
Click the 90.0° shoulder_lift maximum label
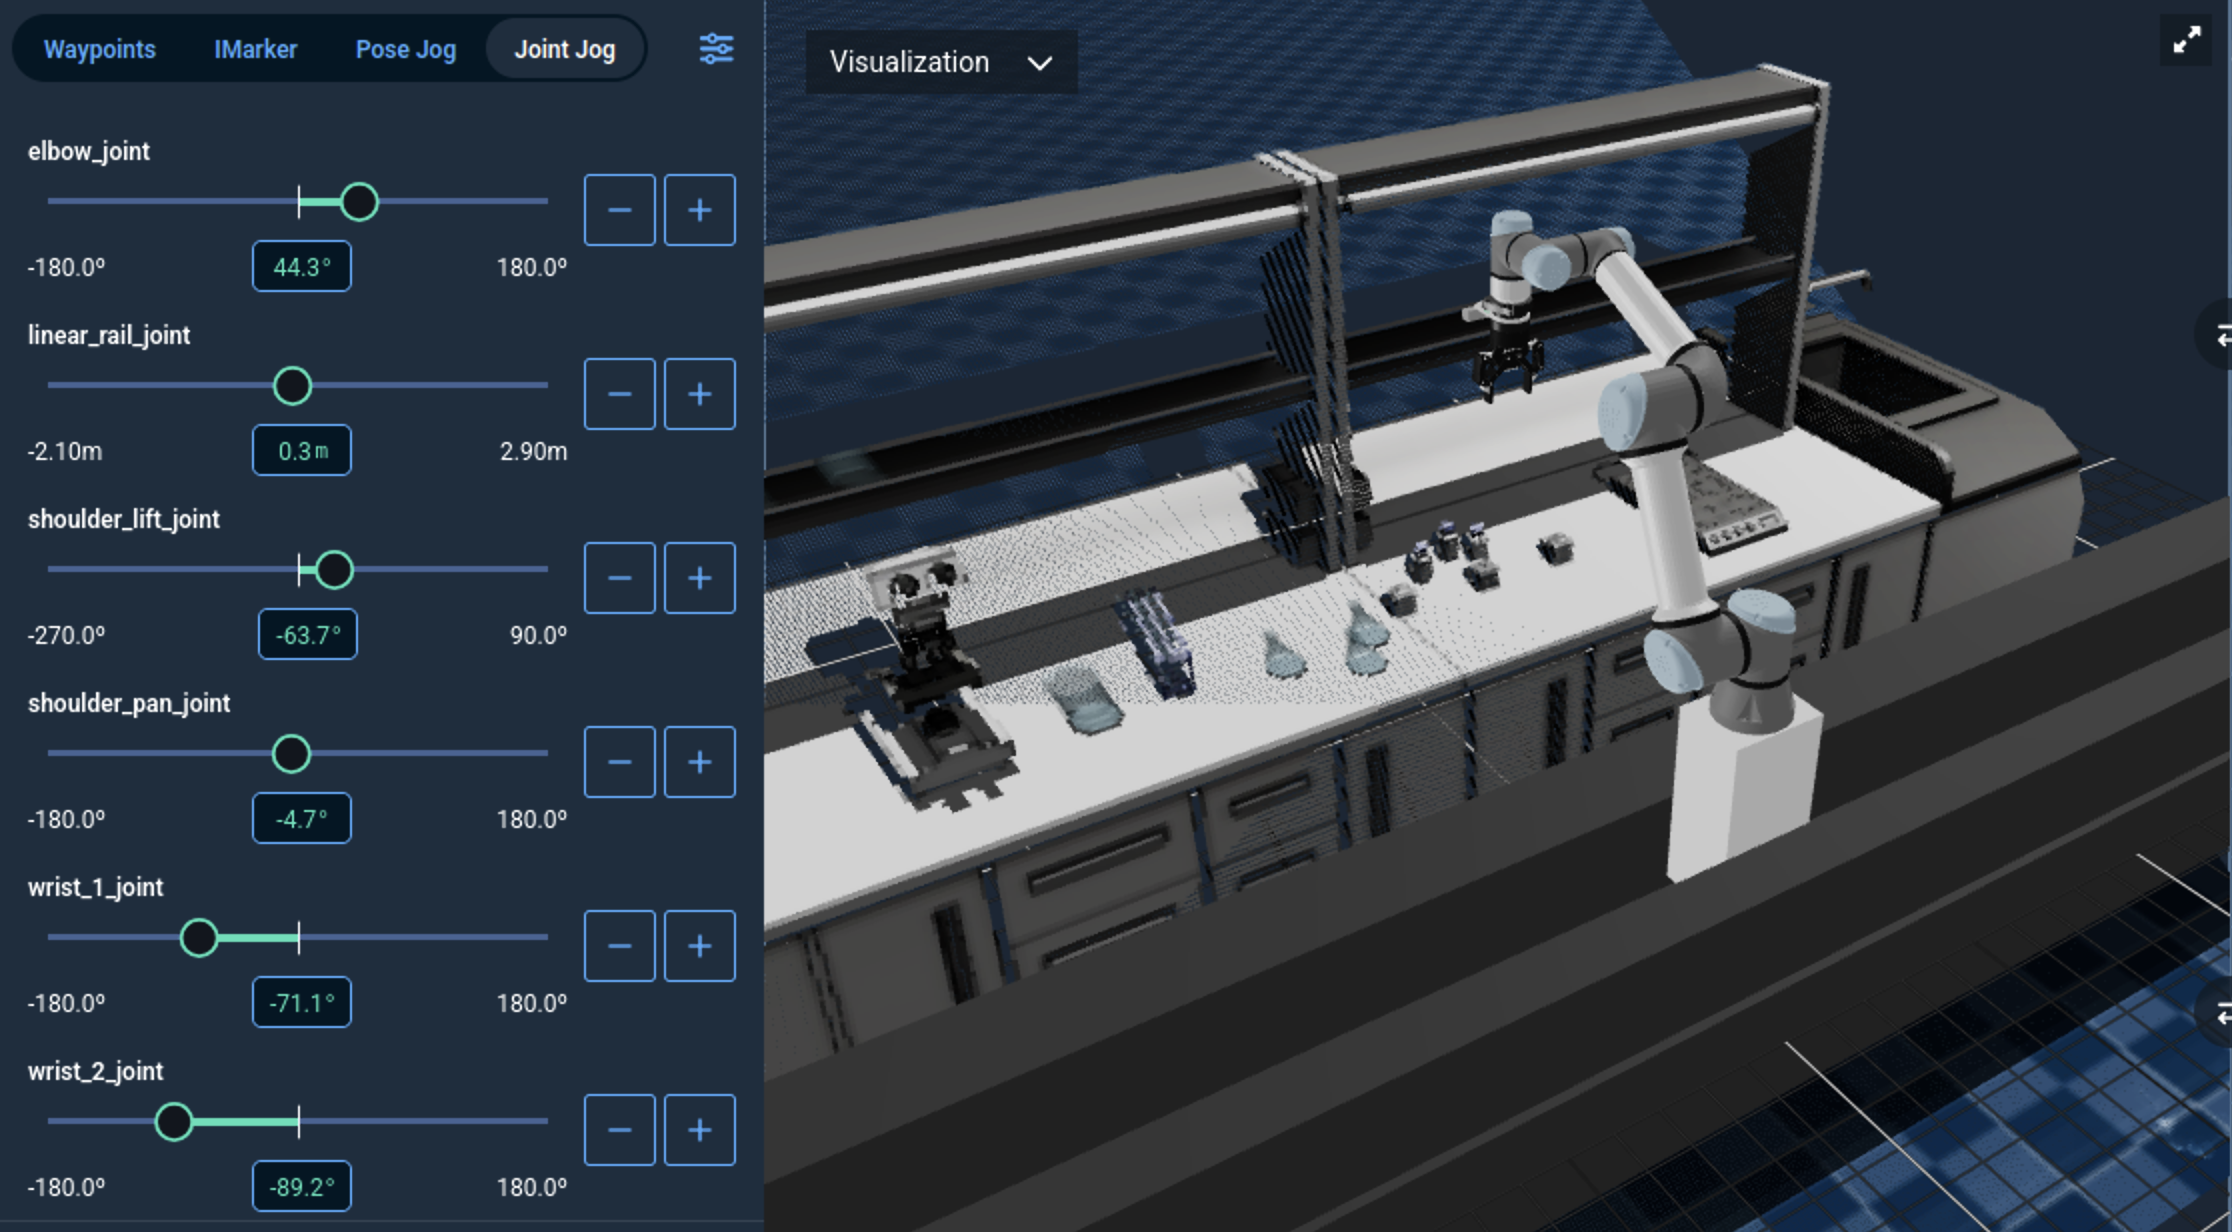(538, 635)
